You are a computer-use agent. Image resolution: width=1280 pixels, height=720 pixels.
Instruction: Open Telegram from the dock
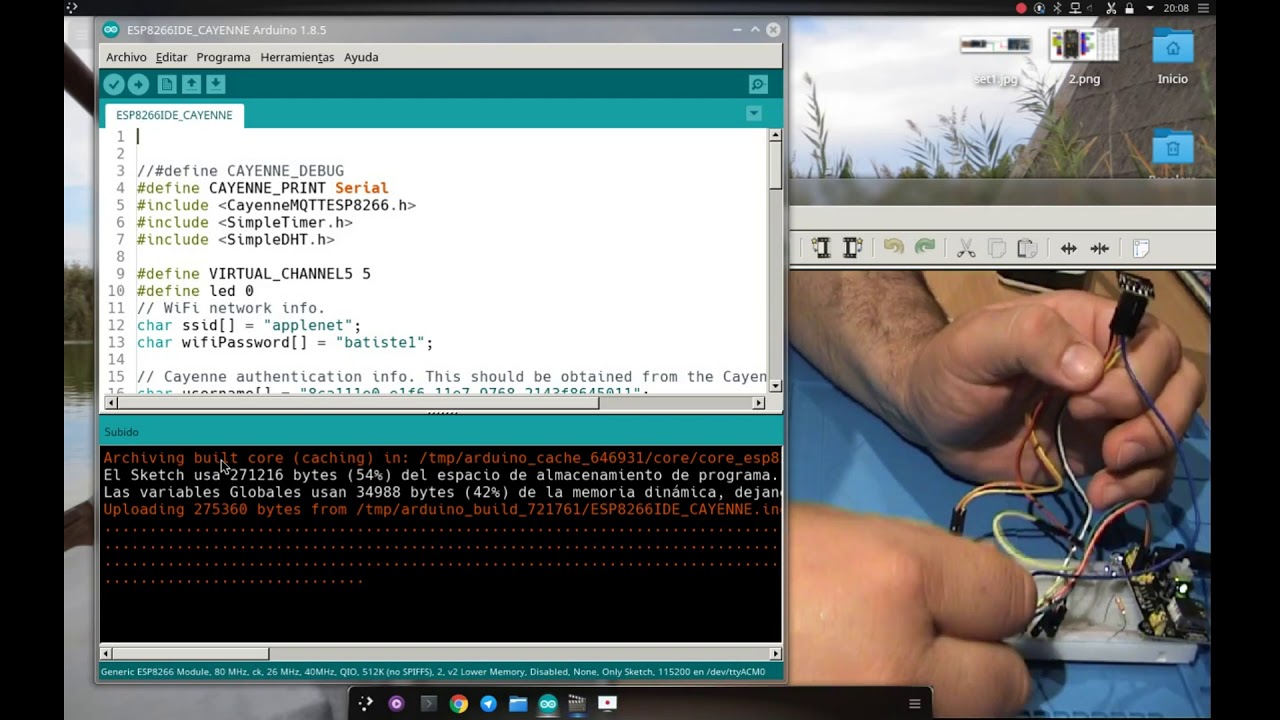pos(488,704)
